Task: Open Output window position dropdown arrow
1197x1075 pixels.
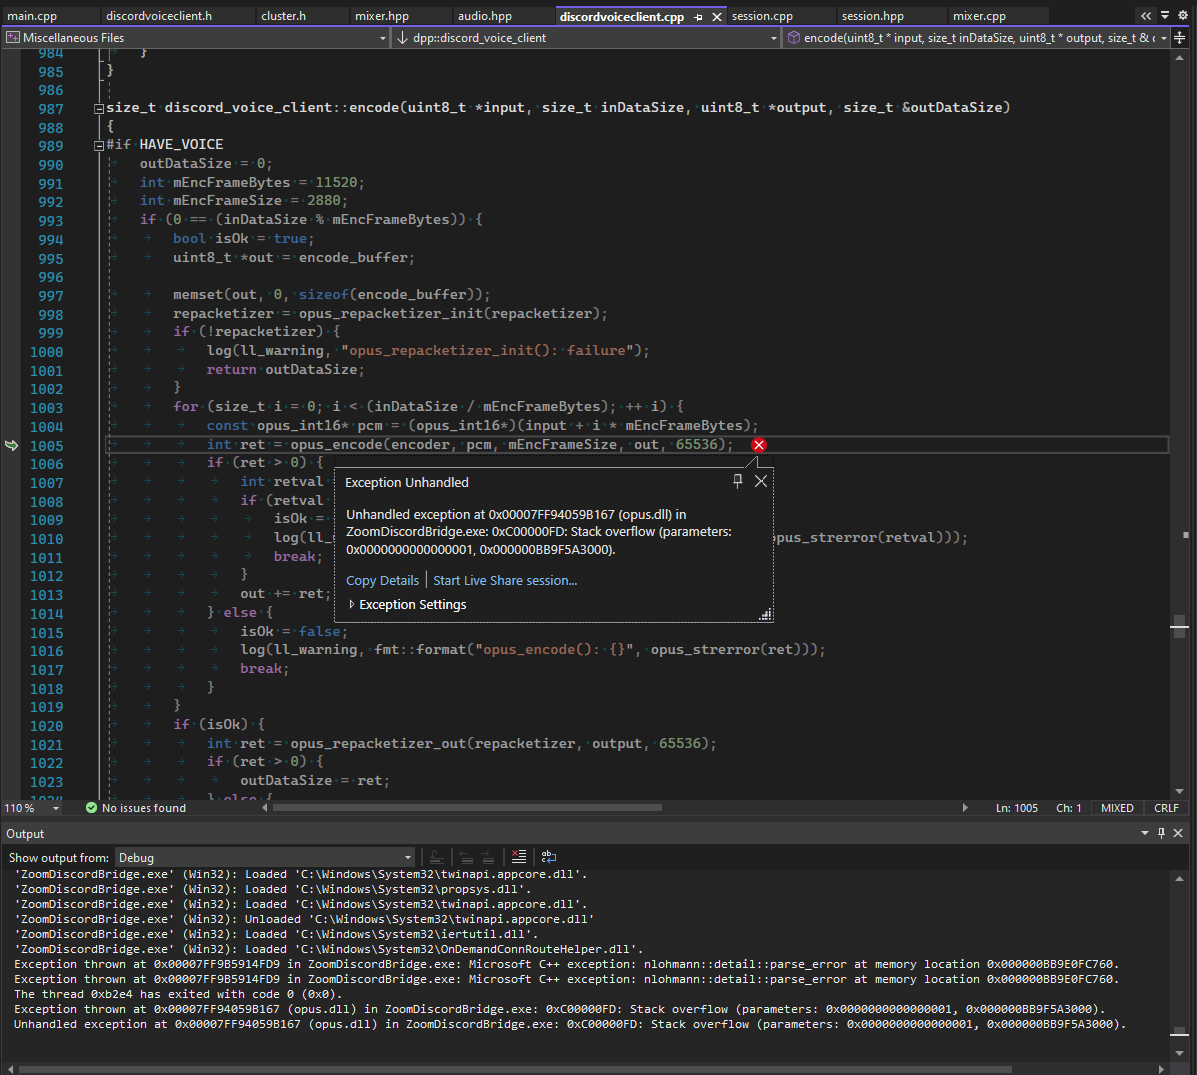Action: click(x=1145, y=833)
